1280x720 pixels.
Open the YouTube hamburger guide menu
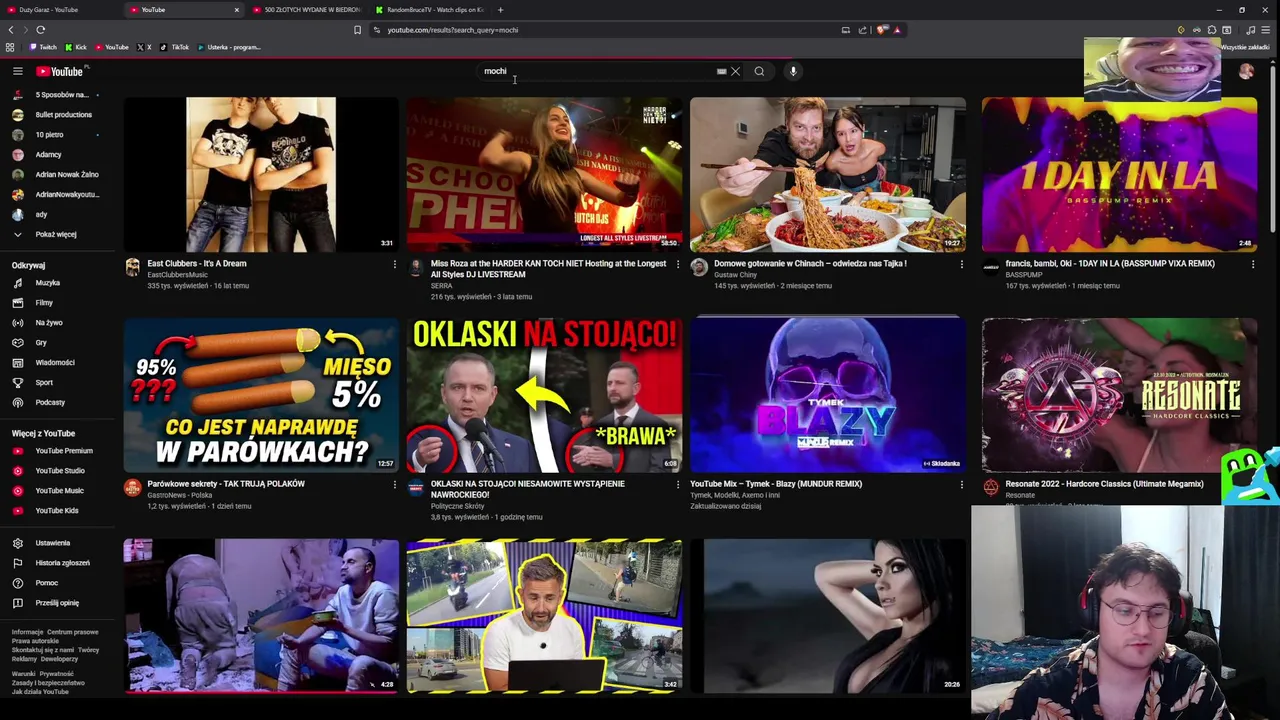tap(17, 71)
